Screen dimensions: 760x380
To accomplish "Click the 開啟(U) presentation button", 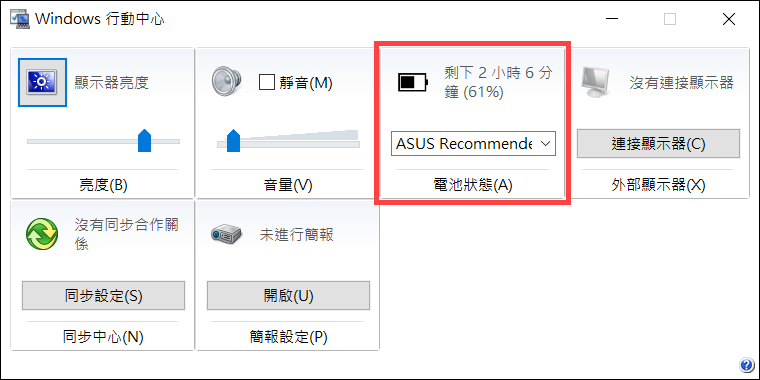I will point(288,296).
